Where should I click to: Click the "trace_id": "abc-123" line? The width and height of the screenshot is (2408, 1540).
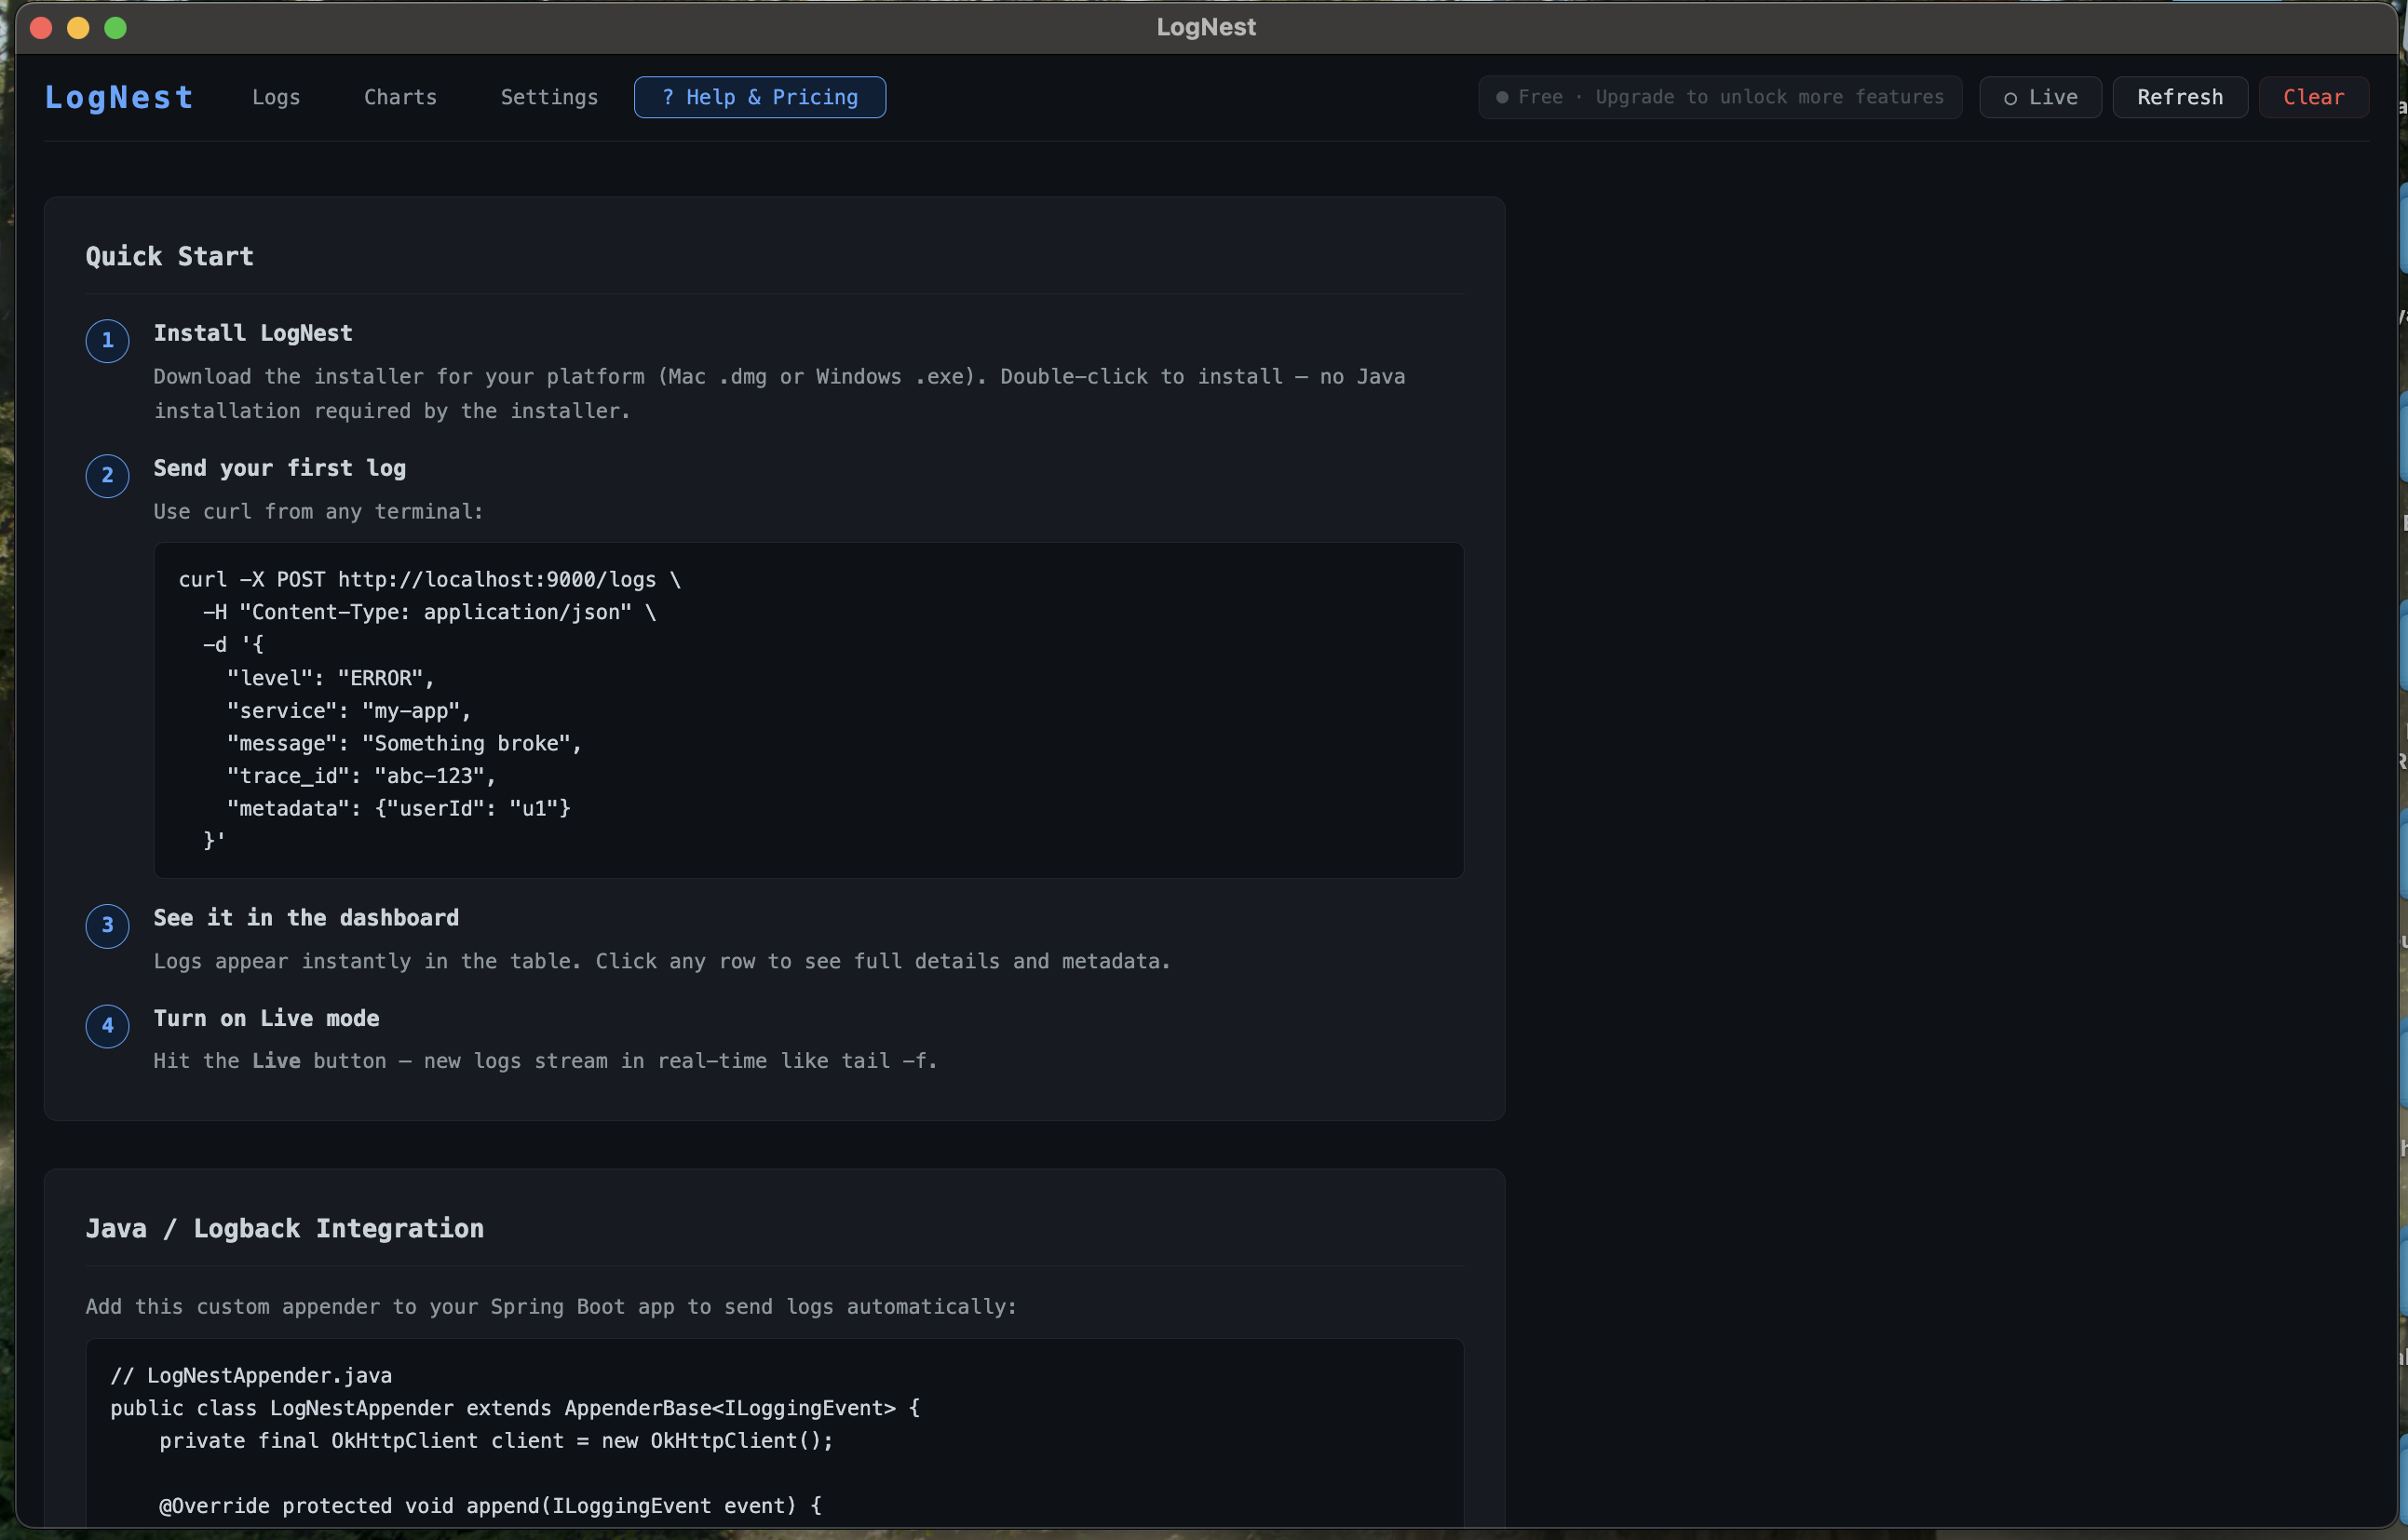361,776
